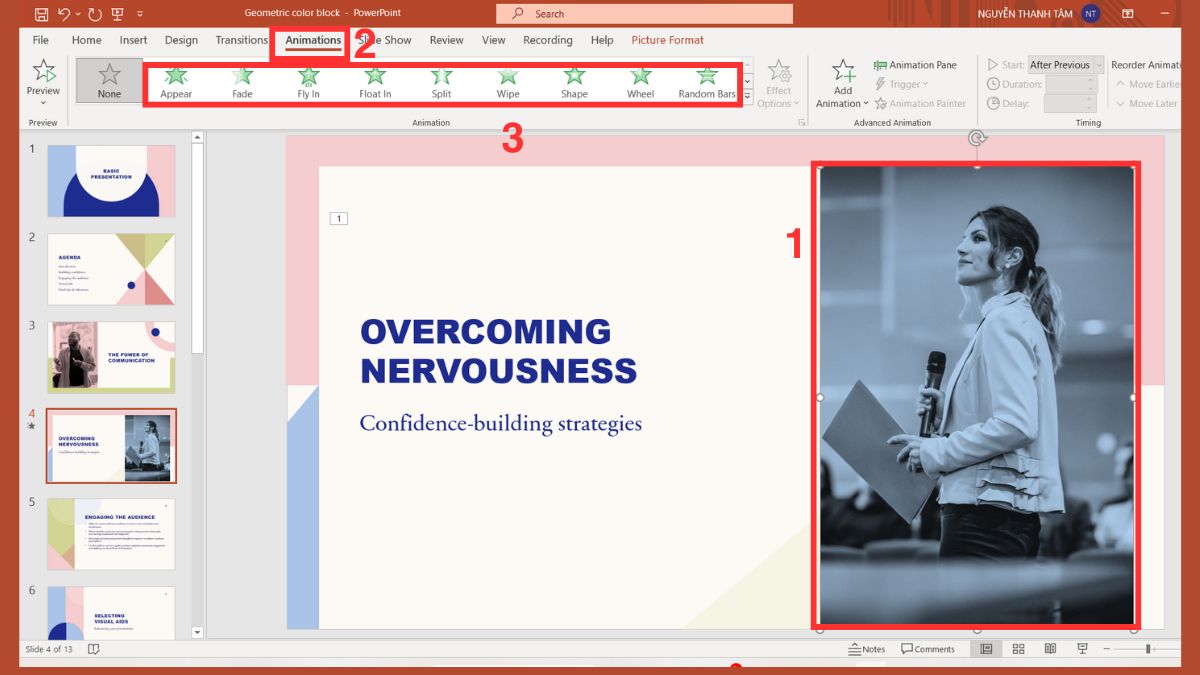1200x675 pixels.
Task: Expand the animation gallery with More arrow
Action: (x=746, y=97)
